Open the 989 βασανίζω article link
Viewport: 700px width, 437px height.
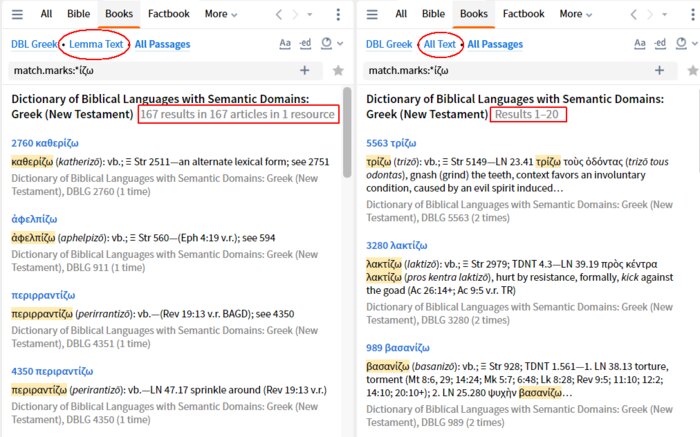[398, 348]
